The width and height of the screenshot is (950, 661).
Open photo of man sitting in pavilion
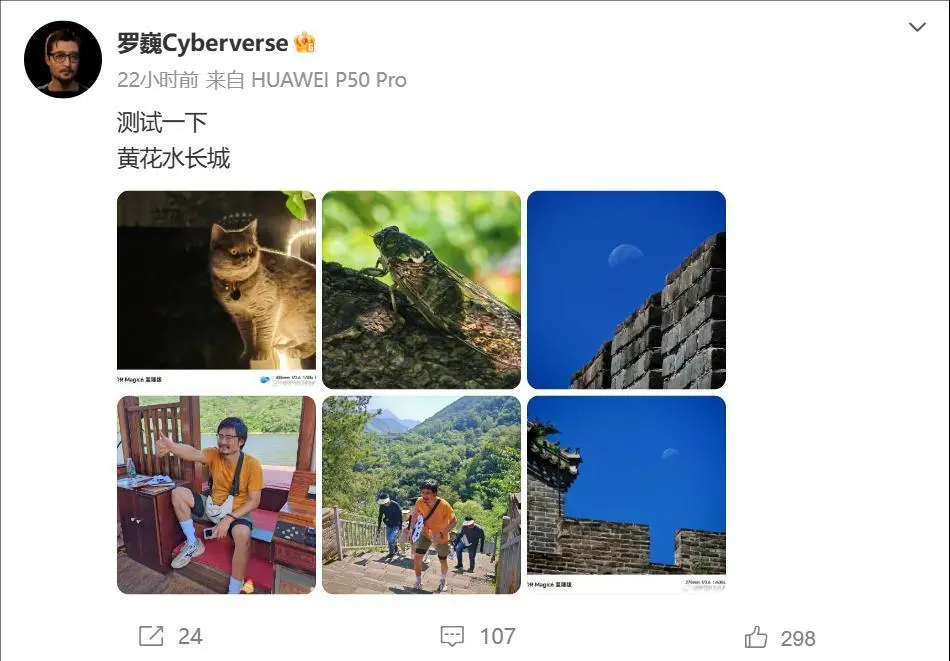(216, 495)
